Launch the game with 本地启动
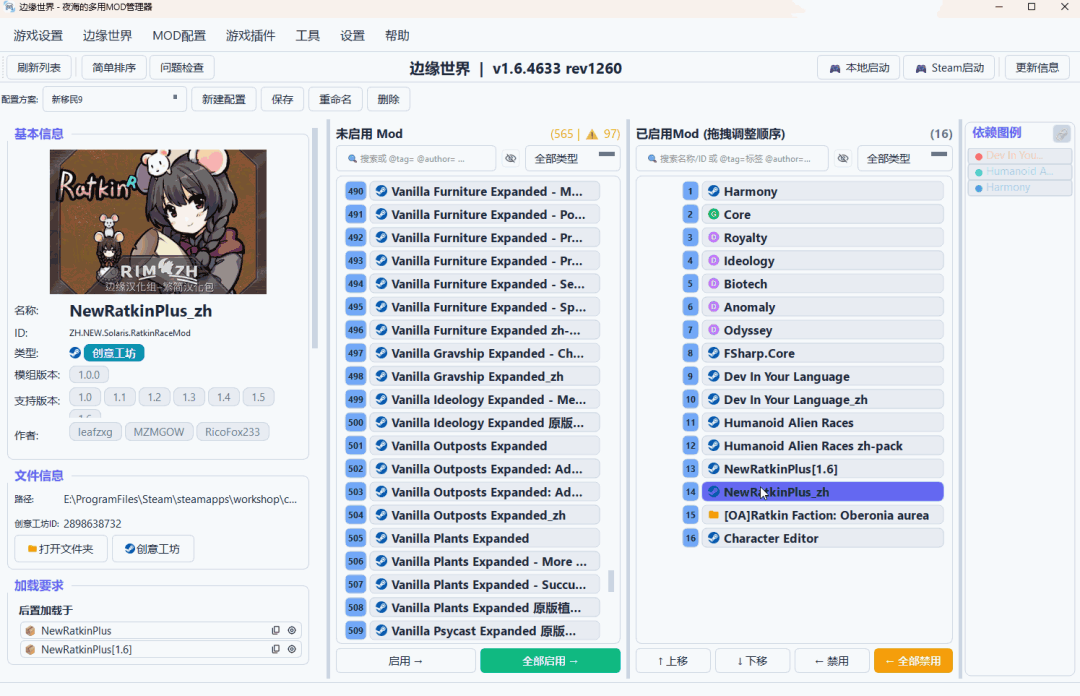 pyautogui.click(x=858, y=68)
